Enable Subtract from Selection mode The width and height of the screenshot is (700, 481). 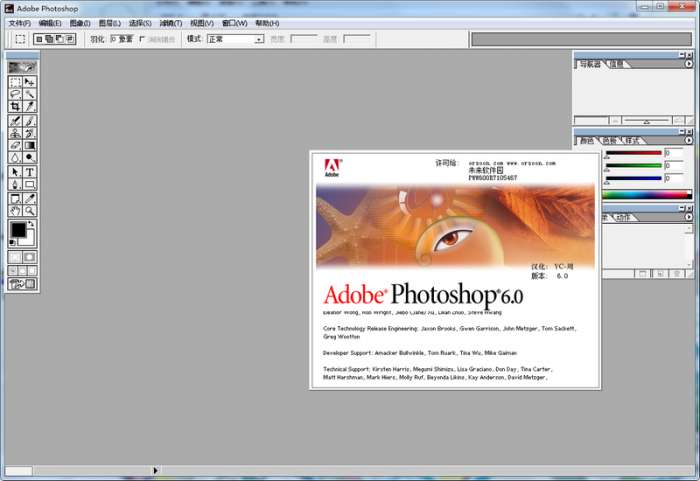point(59,39)
